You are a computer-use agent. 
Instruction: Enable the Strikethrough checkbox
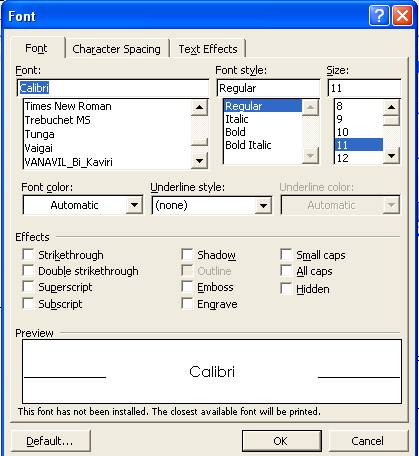pyautogui.click(x=28, y=255)
